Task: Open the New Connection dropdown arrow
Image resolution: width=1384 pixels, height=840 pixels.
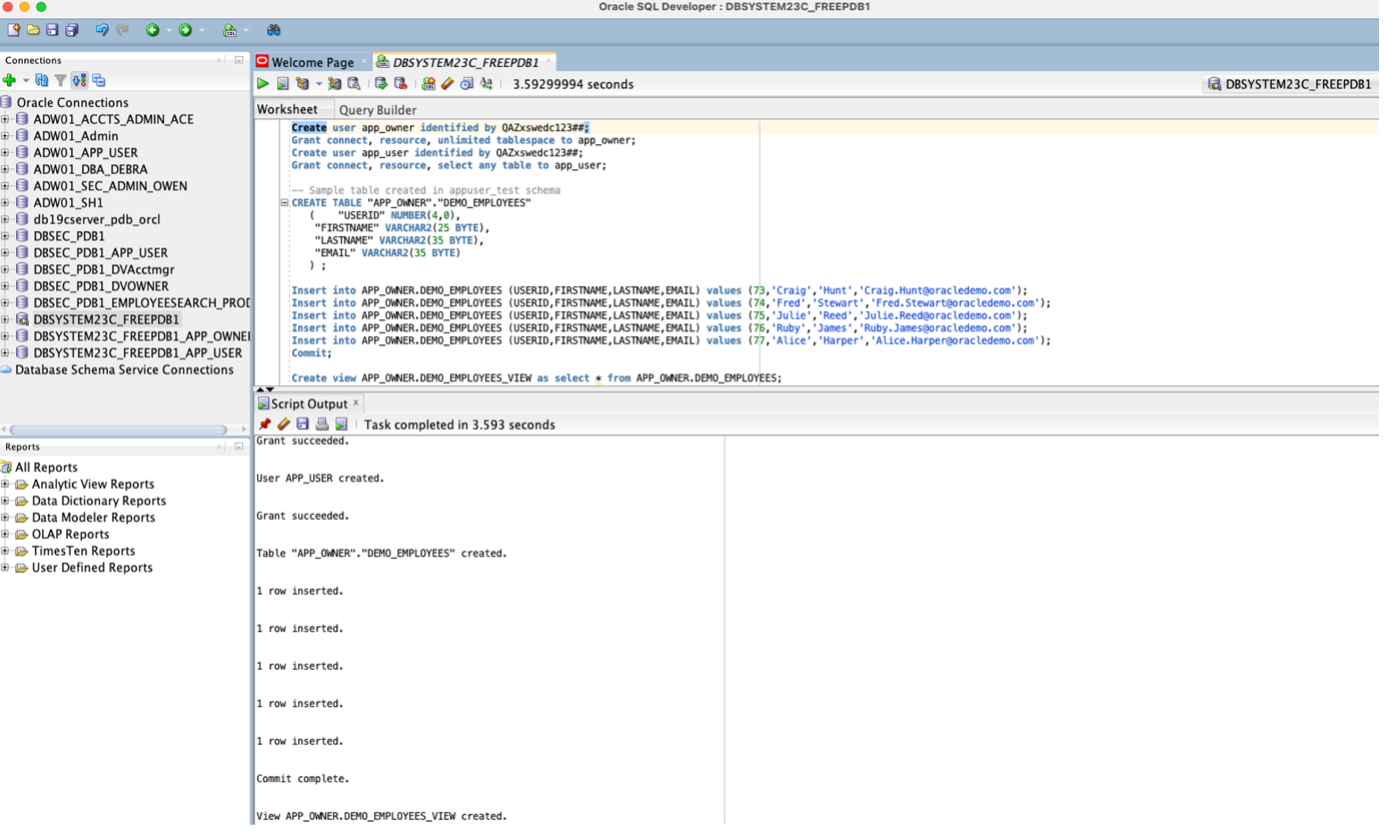Action: (26, 80)
